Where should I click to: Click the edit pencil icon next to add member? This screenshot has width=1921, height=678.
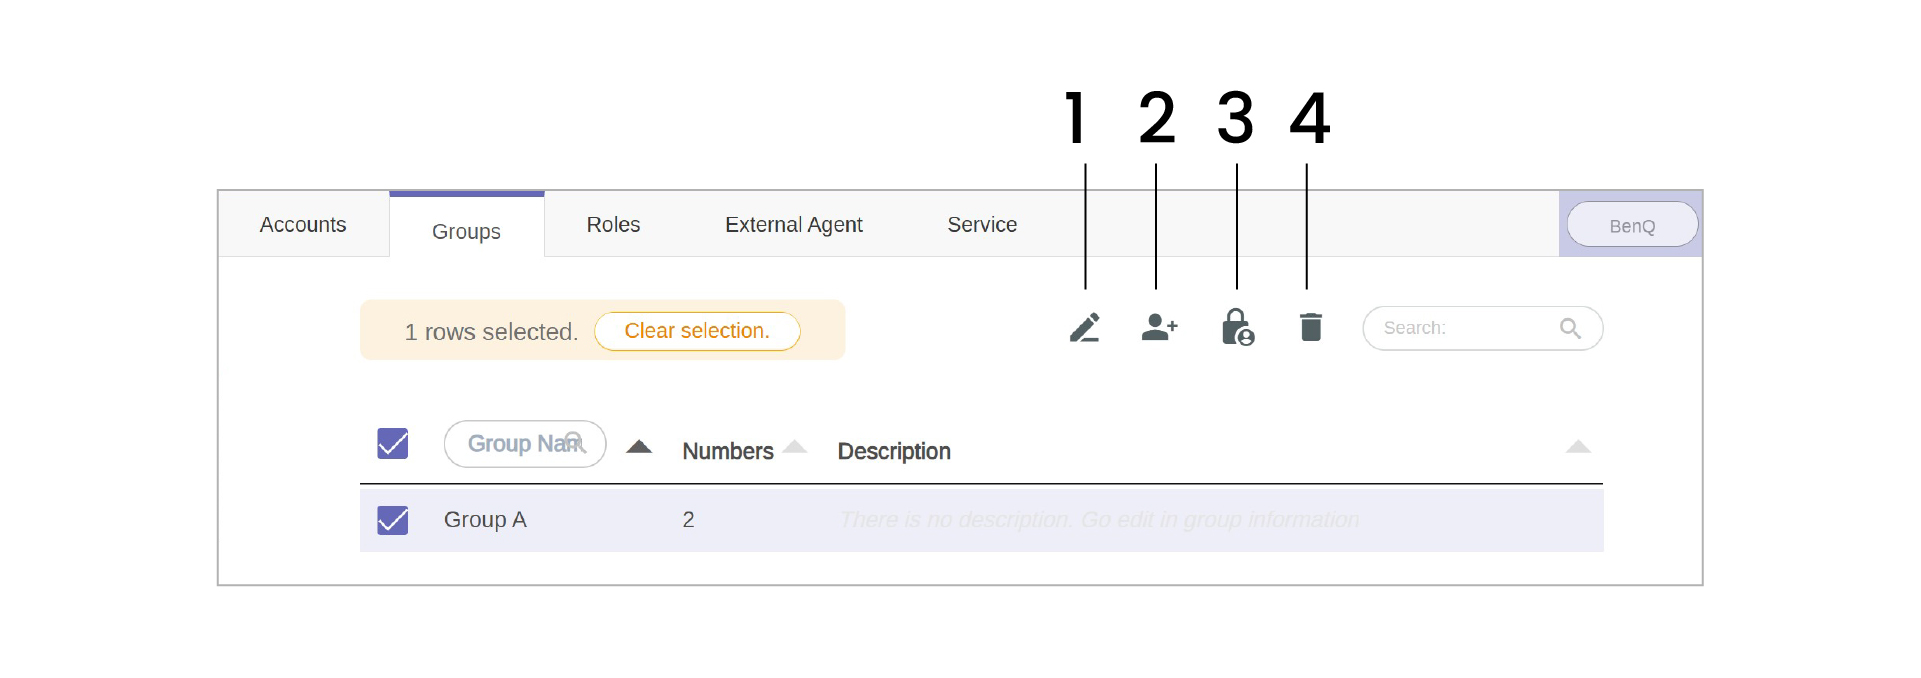(x=1086, y=327)
